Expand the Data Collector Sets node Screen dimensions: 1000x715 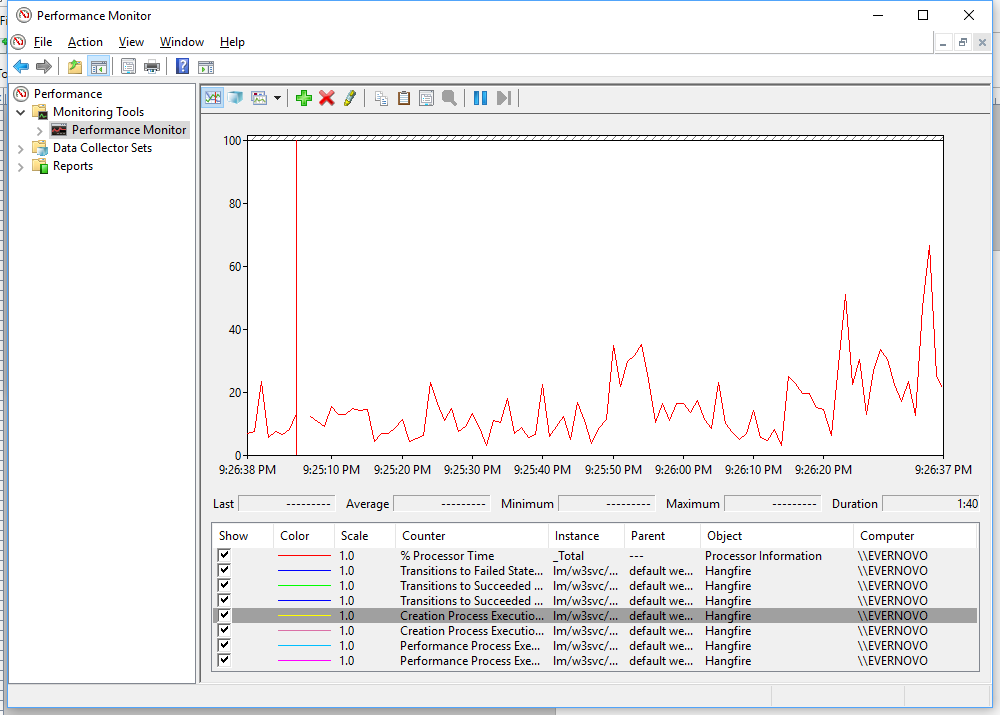pyautogui.click(x=20, y=147)
